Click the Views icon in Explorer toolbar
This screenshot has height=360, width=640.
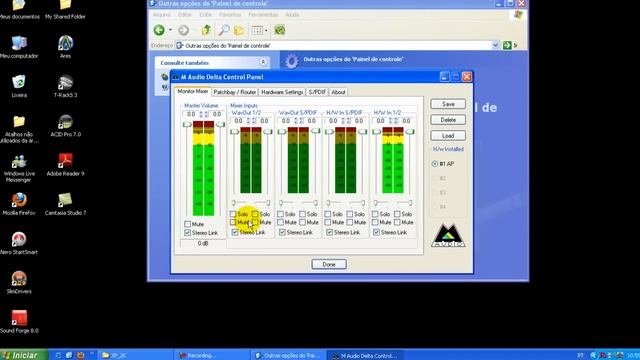click(x=257, y=30)
